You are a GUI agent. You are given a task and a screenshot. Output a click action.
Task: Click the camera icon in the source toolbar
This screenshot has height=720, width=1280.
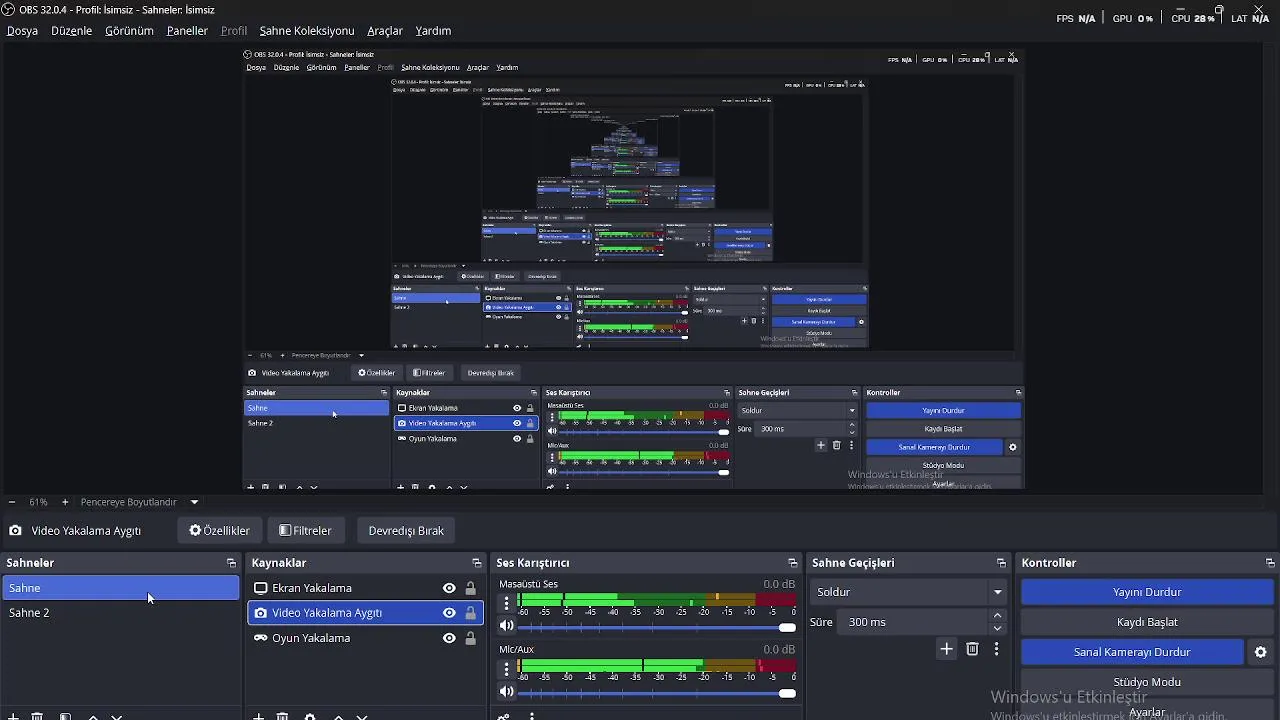[16, 531]
